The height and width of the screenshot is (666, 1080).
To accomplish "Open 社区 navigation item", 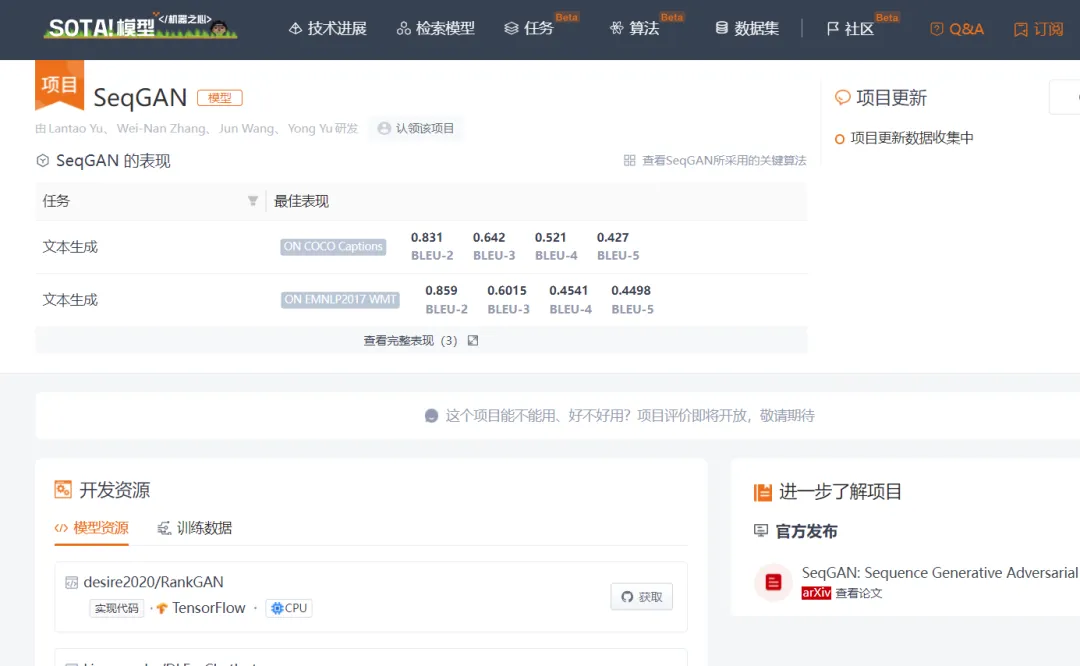I will click(x=851, y=28).
